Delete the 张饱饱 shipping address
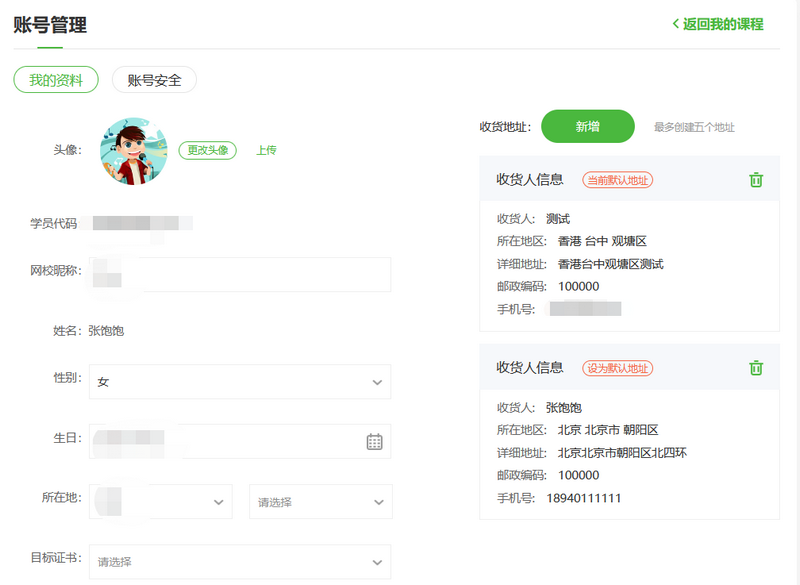 756,368
